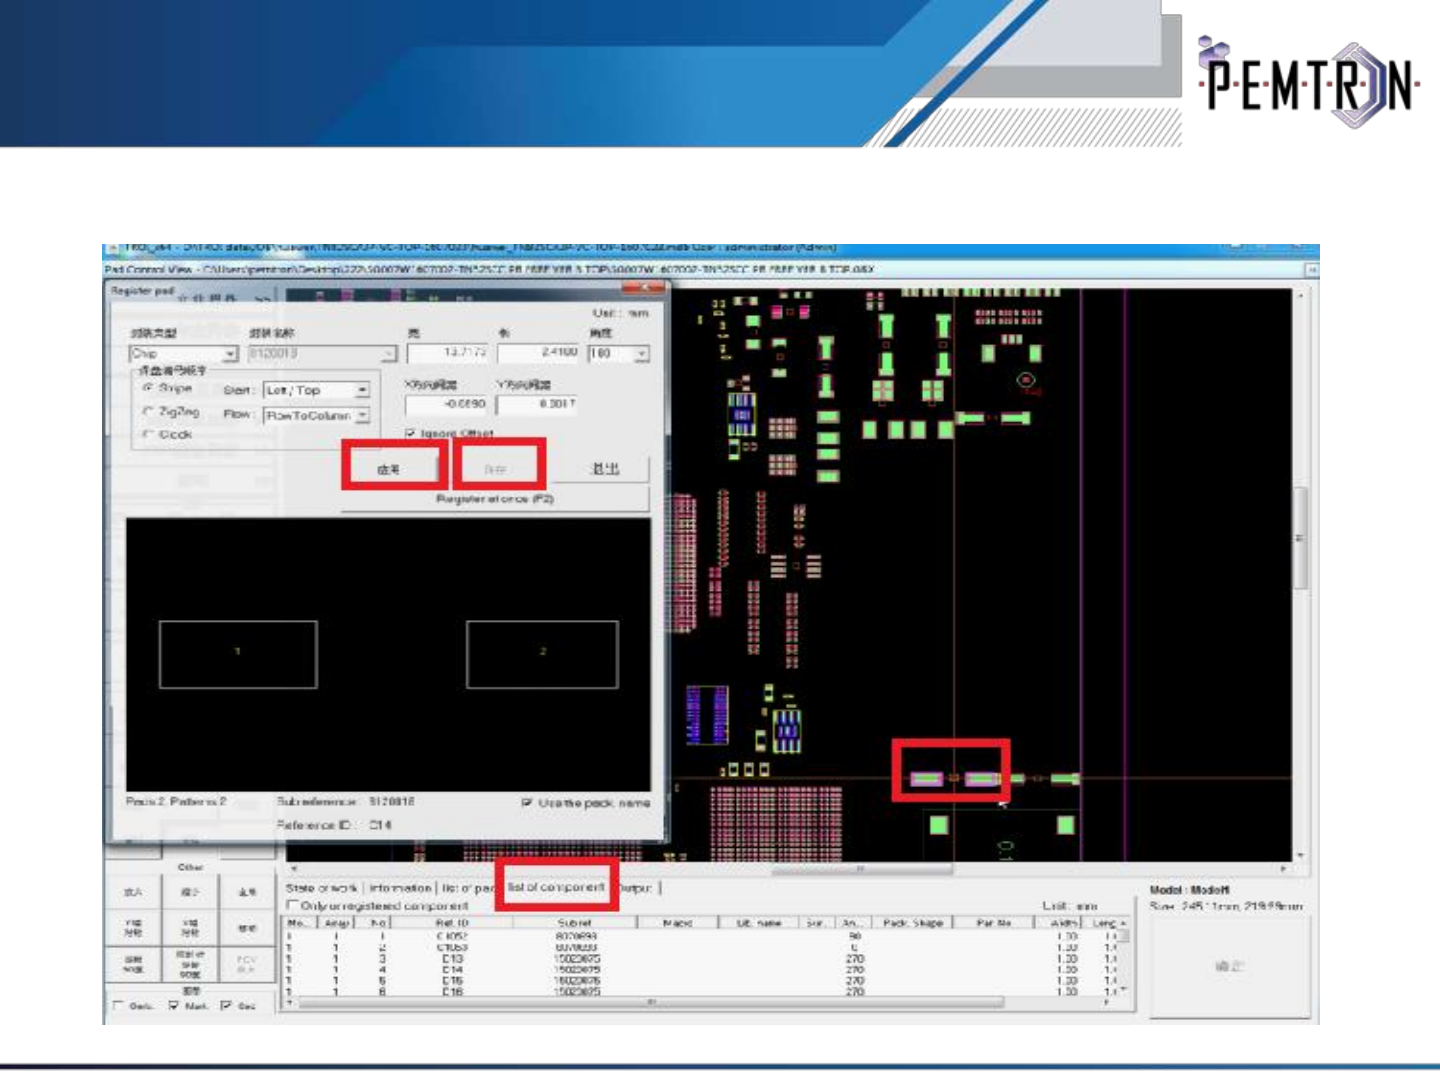Screen dimensions: 1440x1080
Task: Click the Ref. ID column header
Action: coord(453,923)
